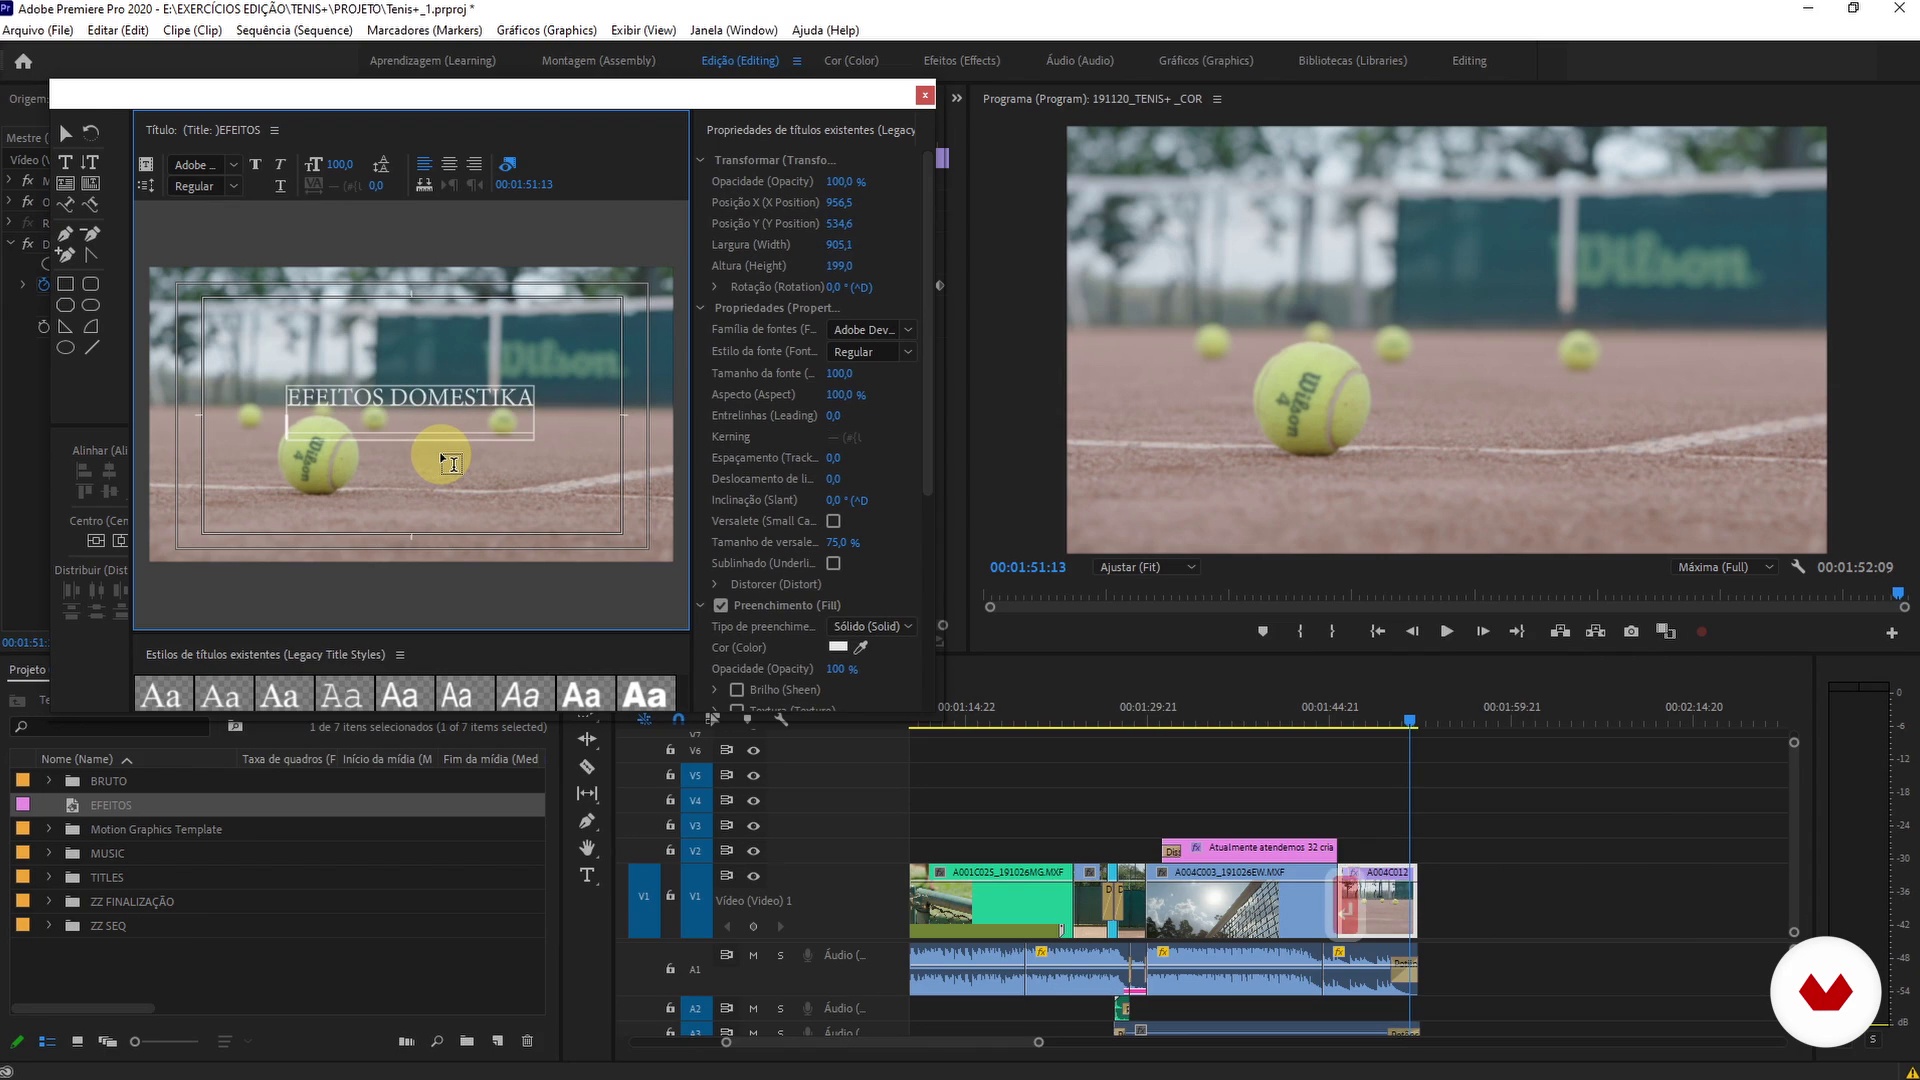Toggle V6 track visibility eye
Image resolution: width=1920 pixels, height=1080 pixels.
pyautogui.click(x=754, y=750)
